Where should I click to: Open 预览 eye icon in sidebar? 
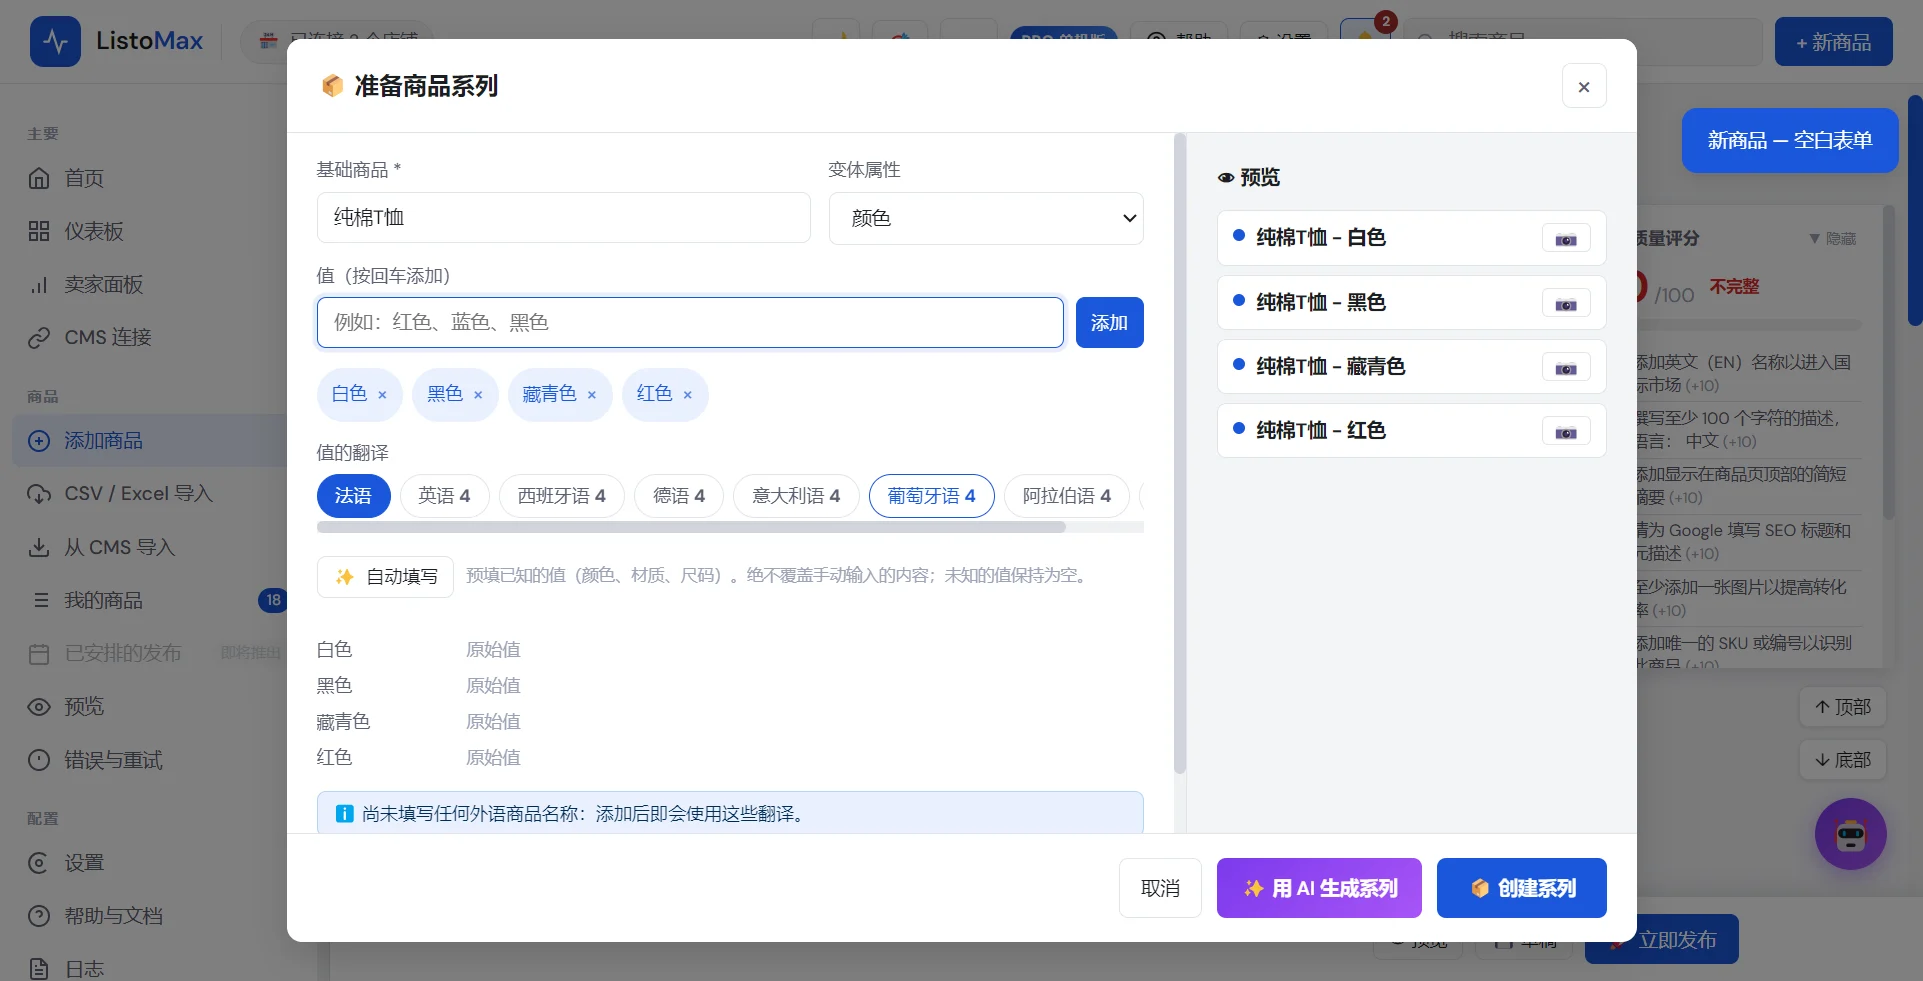click(x=39, y=707)
